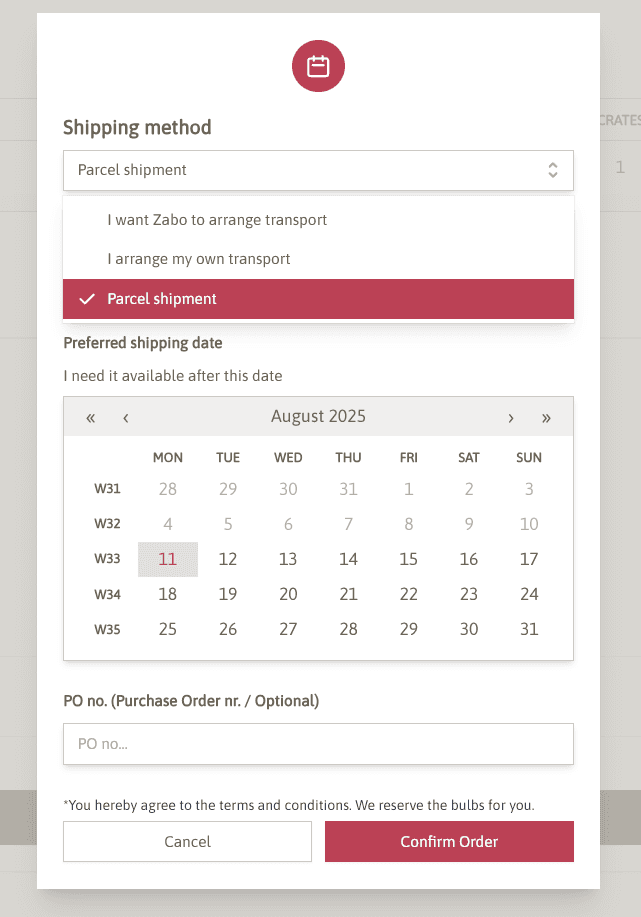
Task: Advance calendar to next month
Action: pos(511,417)
